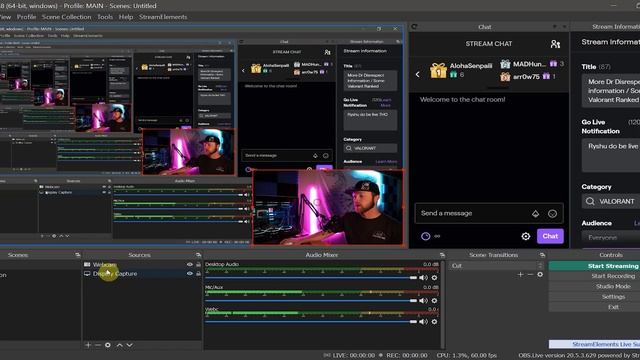This screenshot has width=640, height=360.
Task: Open transition properties gear icon
Action: [x=540, y=275]
